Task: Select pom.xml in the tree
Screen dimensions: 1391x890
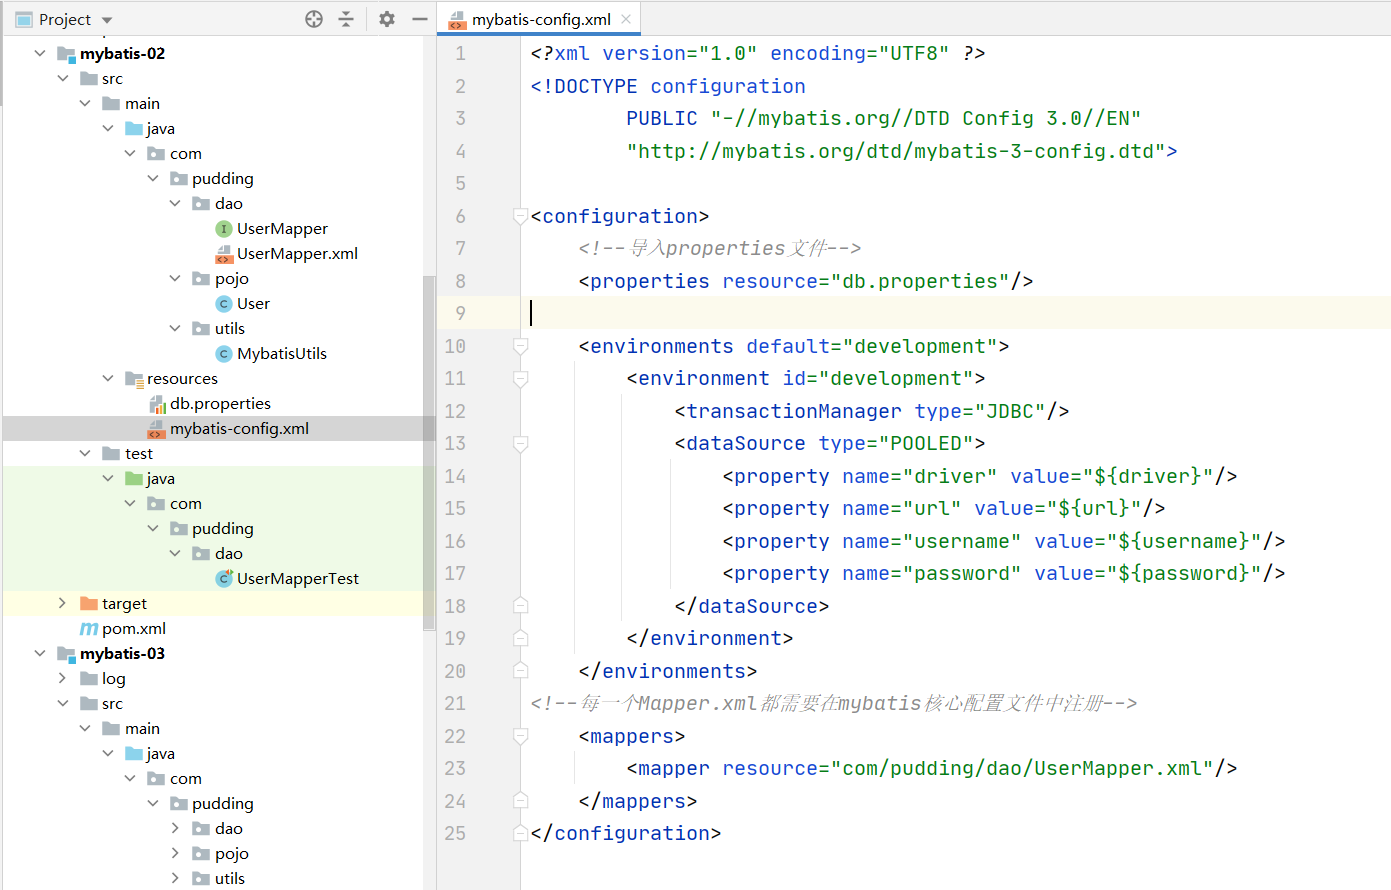Action: click(134, 629)
